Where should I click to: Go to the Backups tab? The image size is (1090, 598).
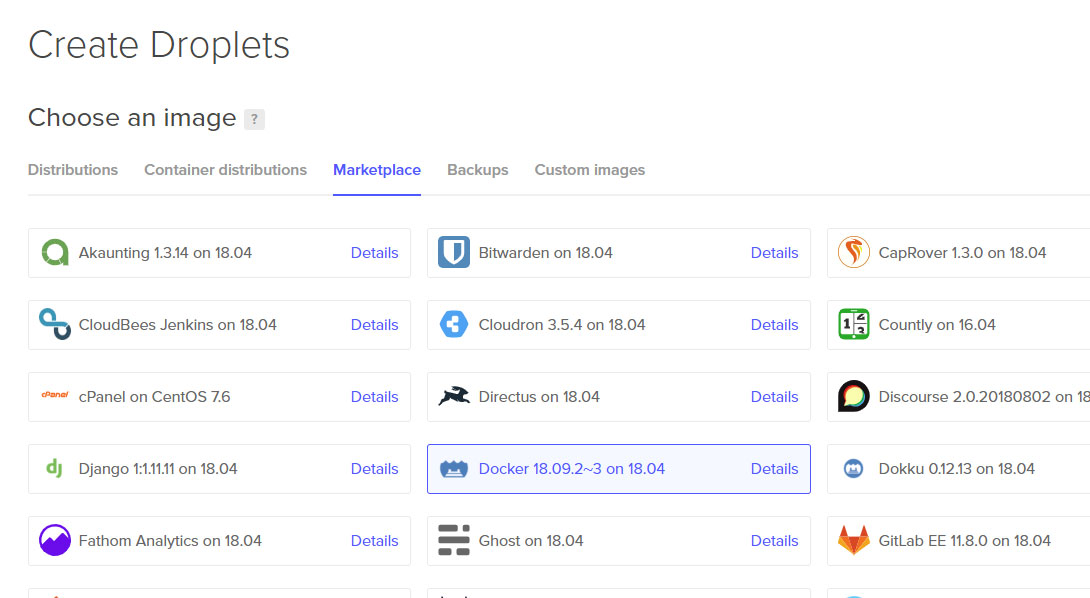pyautogui.click(x=478, y=170)
